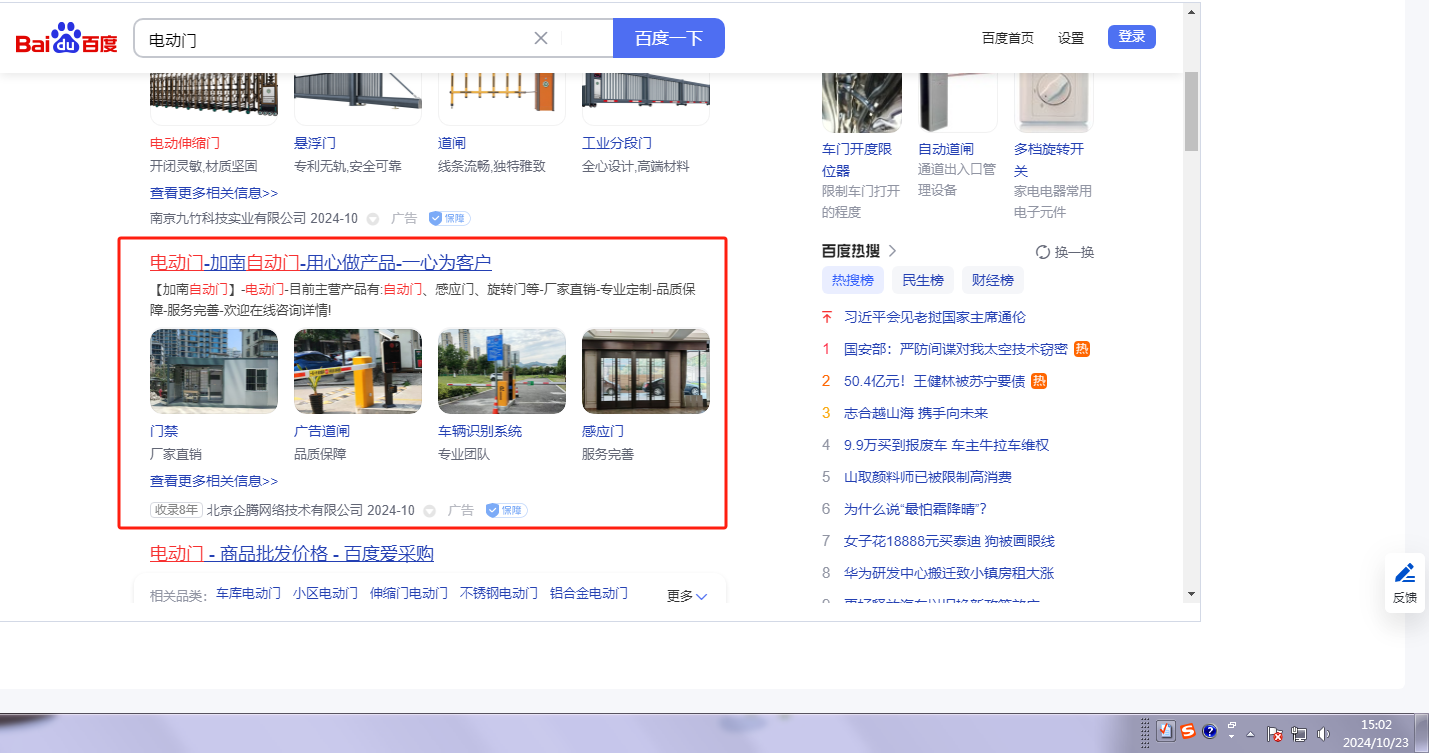The image size is (1429, 753).
Task: Open the Sogou input method tray icon
Action: [x=1188, y=731]
